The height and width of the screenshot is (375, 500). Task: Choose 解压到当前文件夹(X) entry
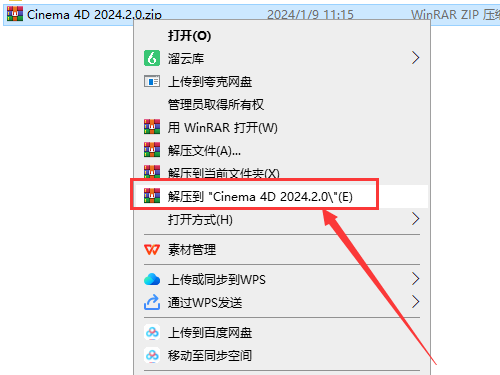tap(224, 173)
